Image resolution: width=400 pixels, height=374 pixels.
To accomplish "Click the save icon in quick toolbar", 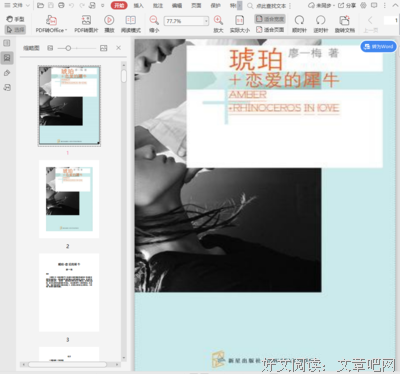I will click(51, 5).
